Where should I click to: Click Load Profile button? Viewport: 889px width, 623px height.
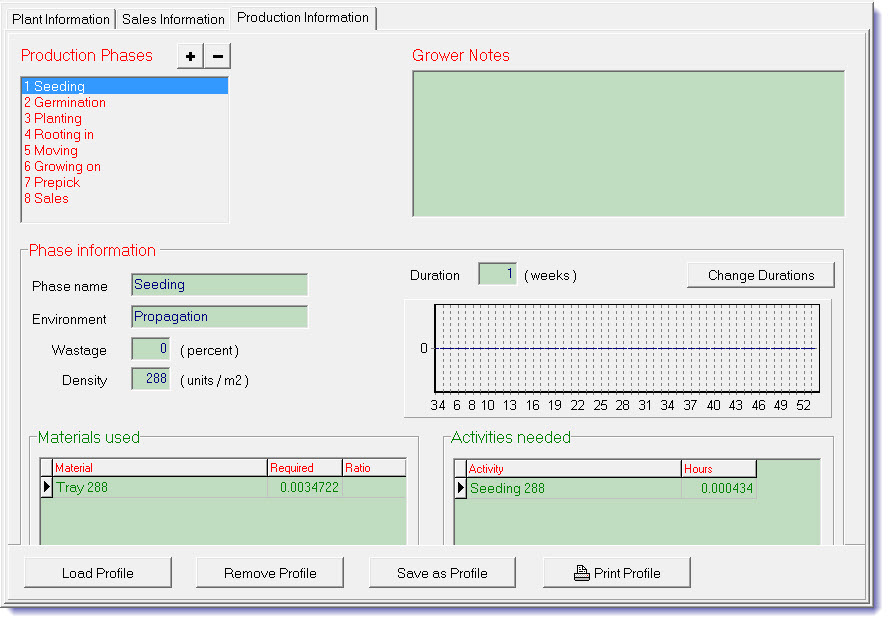pyautogui.click(x=98, y=573)
